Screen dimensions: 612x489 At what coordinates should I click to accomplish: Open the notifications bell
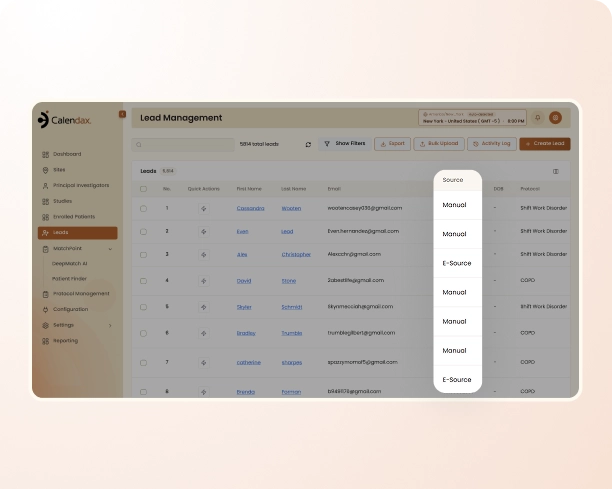point(538,117)
